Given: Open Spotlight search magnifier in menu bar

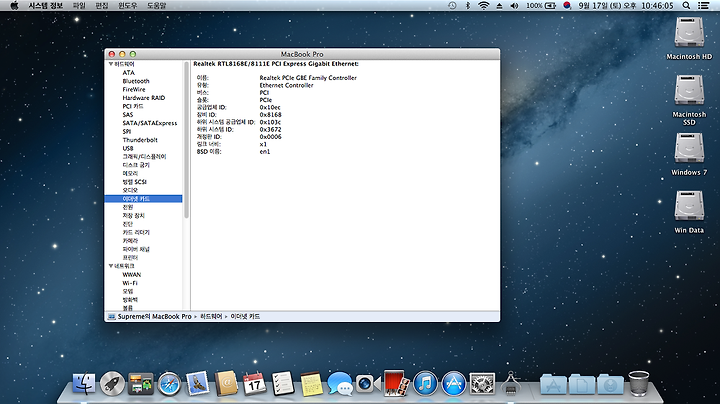Looking at the screenshot, I should click(686, 6).
